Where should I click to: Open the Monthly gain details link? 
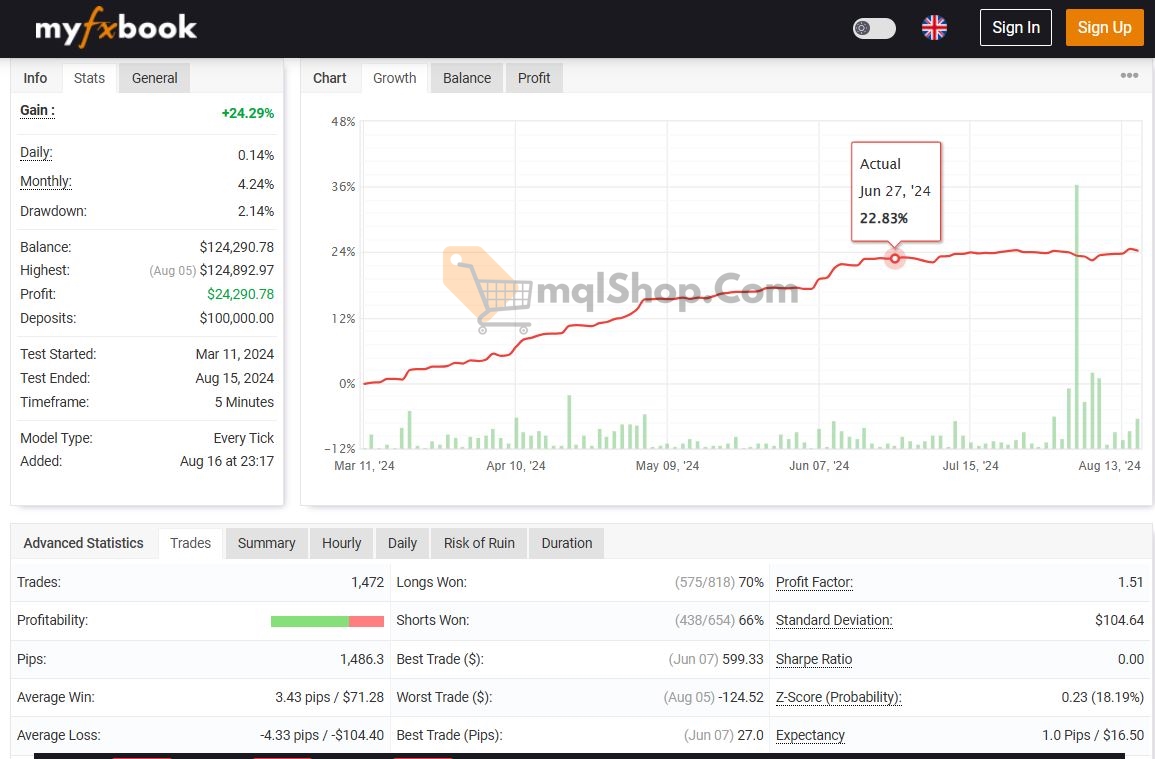[x=45, y=181]
